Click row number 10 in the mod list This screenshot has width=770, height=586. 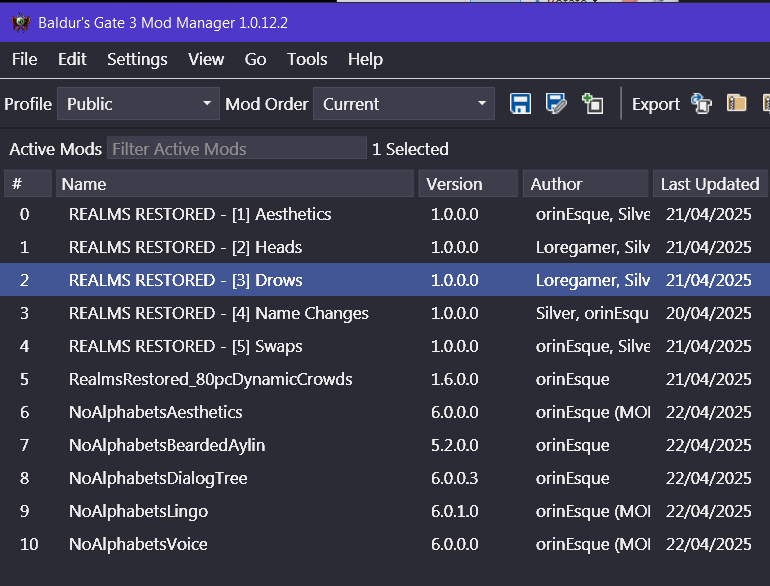click(x=29, y=544)
